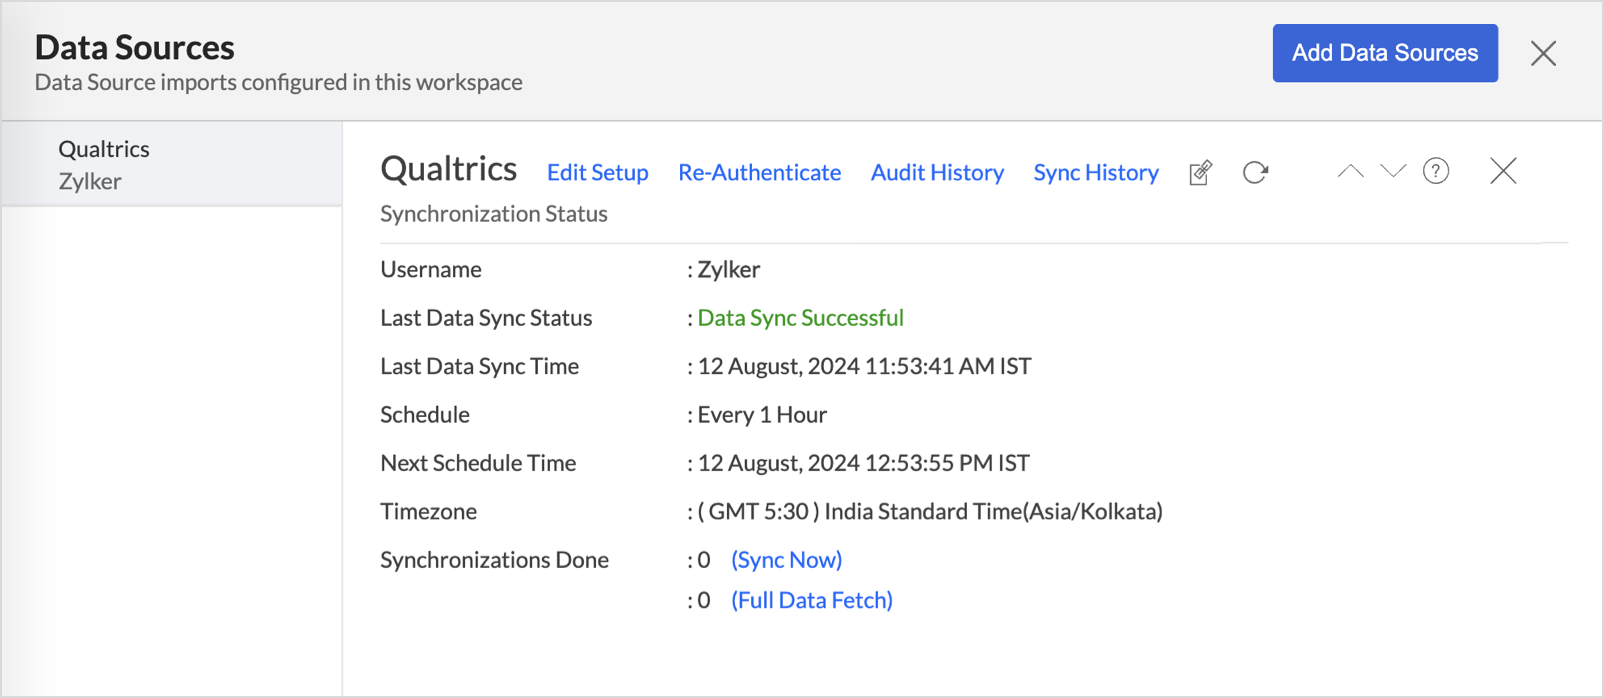The width and height of the screenshot is (1604, 698).
Task: Click the Next Schedule Time label
Action: (478, 463)
